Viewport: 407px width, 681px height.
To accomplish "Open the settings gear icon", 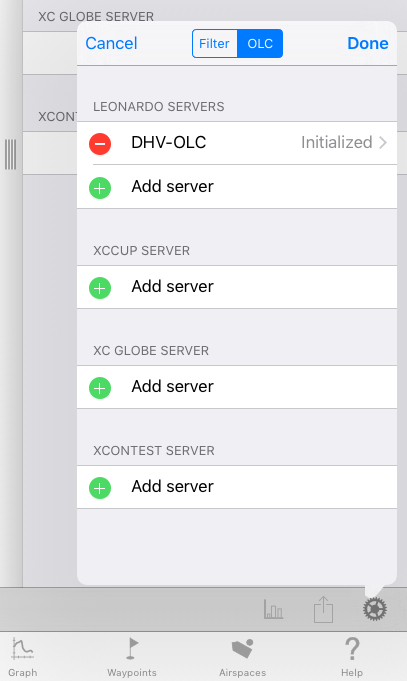I will (x=374, y=609).
